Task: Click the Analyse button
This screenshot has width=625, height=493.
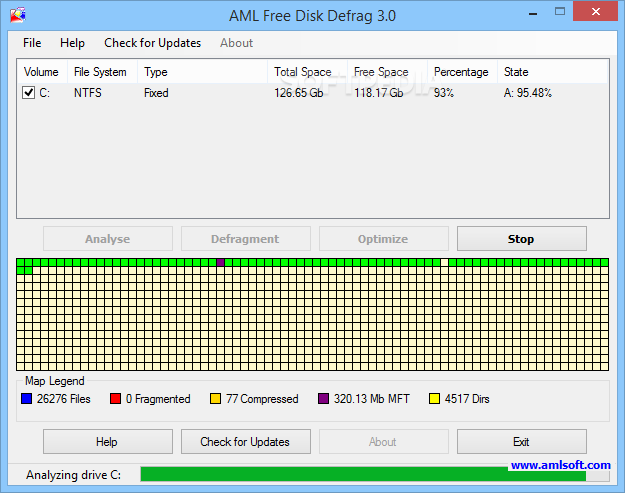Action: point(108,239)
